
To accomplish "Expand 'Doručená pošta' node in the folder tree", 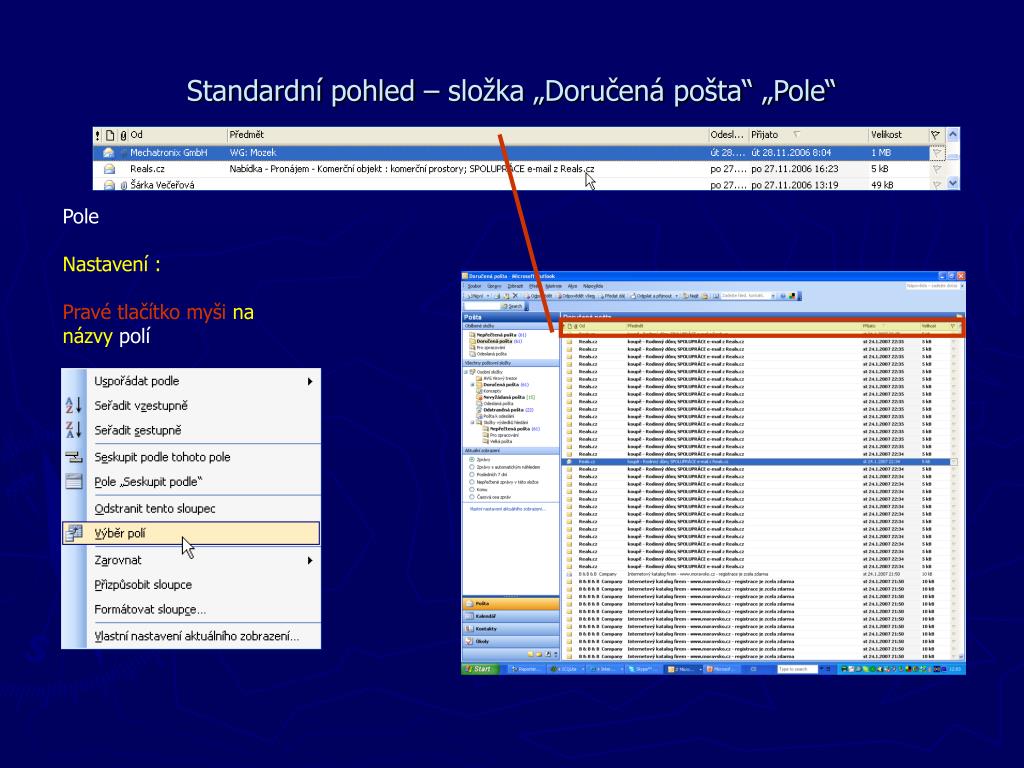I will 472,385.
